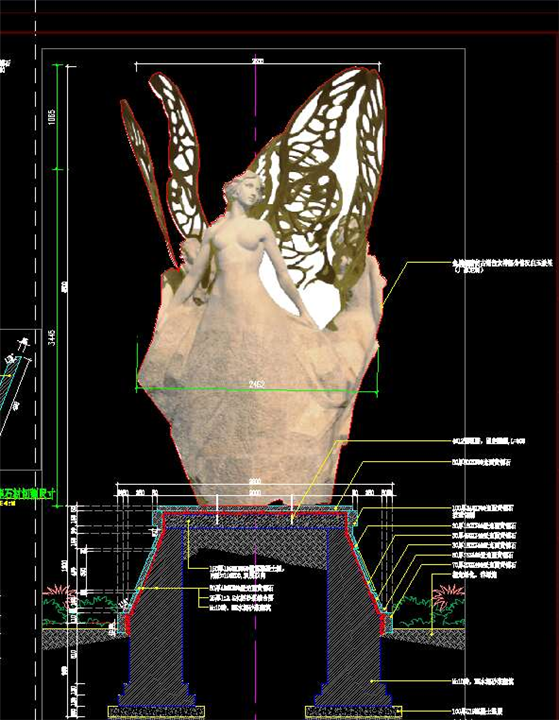This screenshot has width=559, height=720.
Task: Click the top horizontal dimension above the wings
Action: [x=258, y=63]
